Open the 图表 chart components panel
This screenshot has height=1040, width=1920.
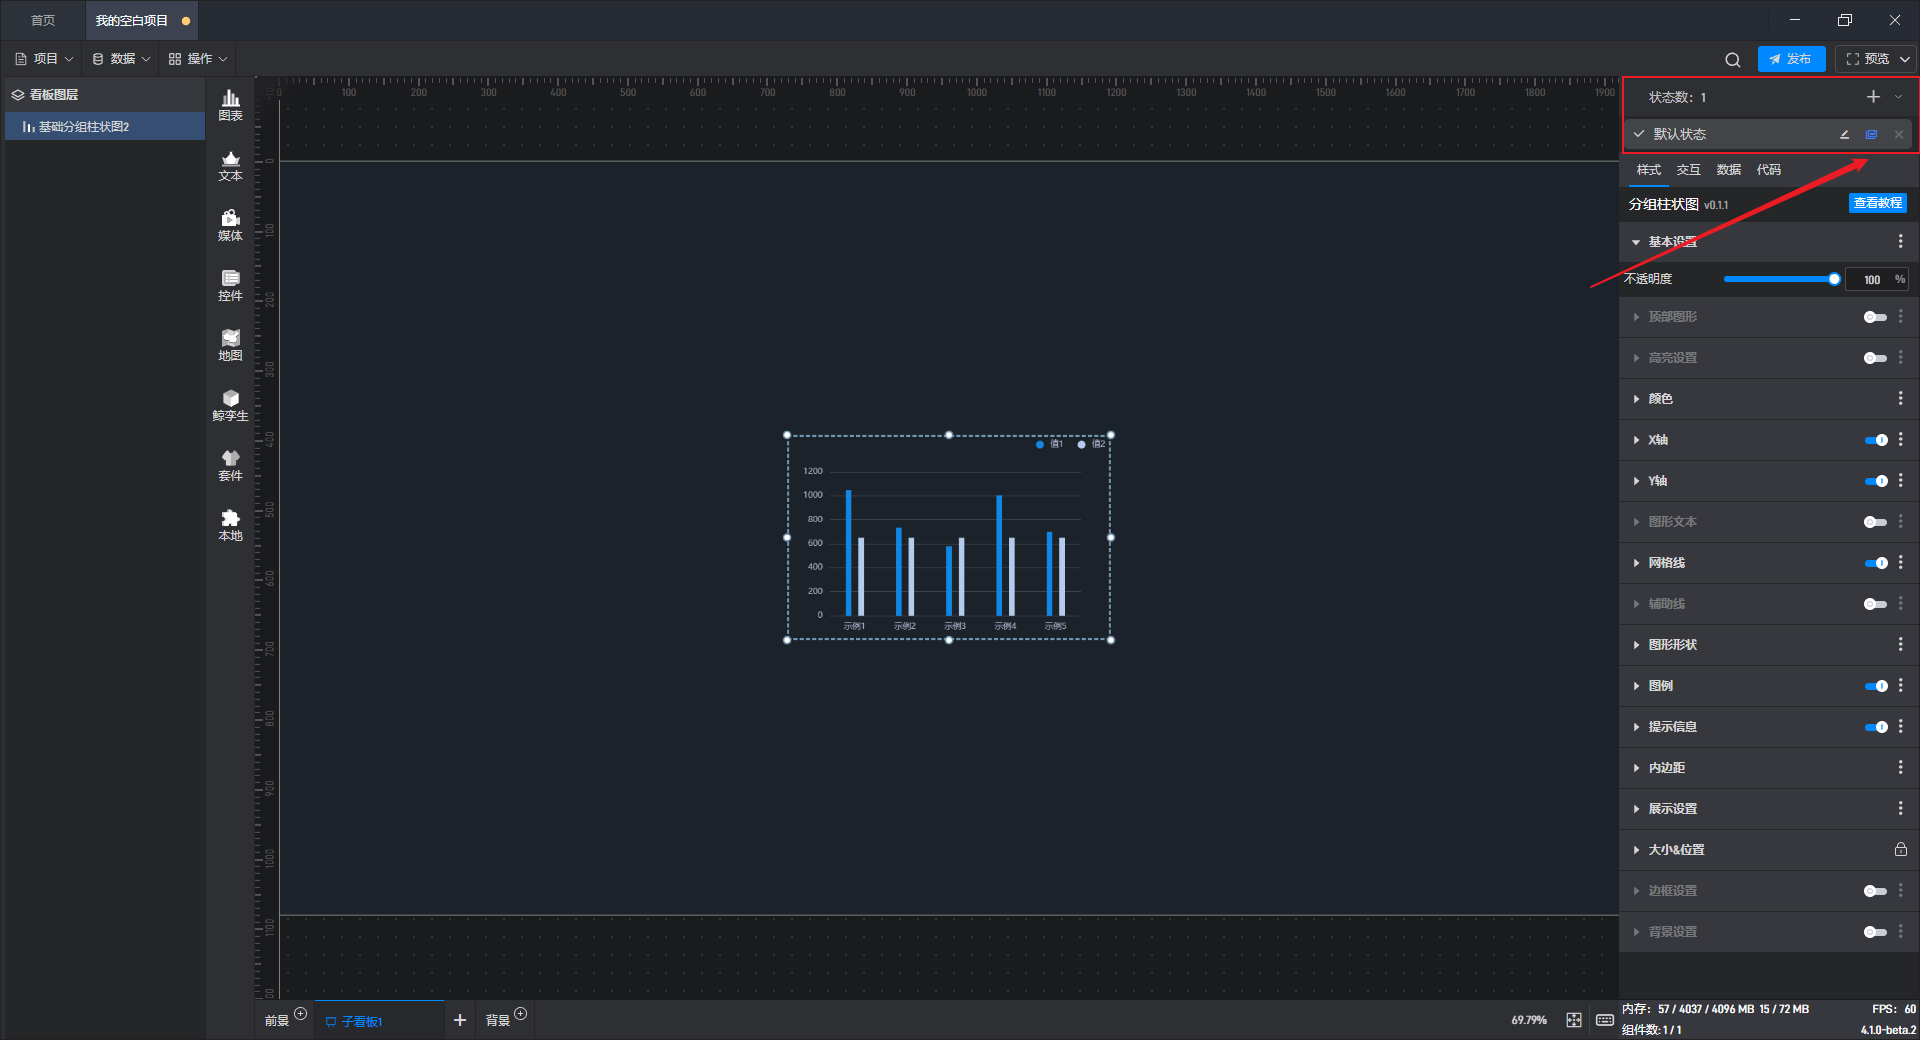[230, 105]
